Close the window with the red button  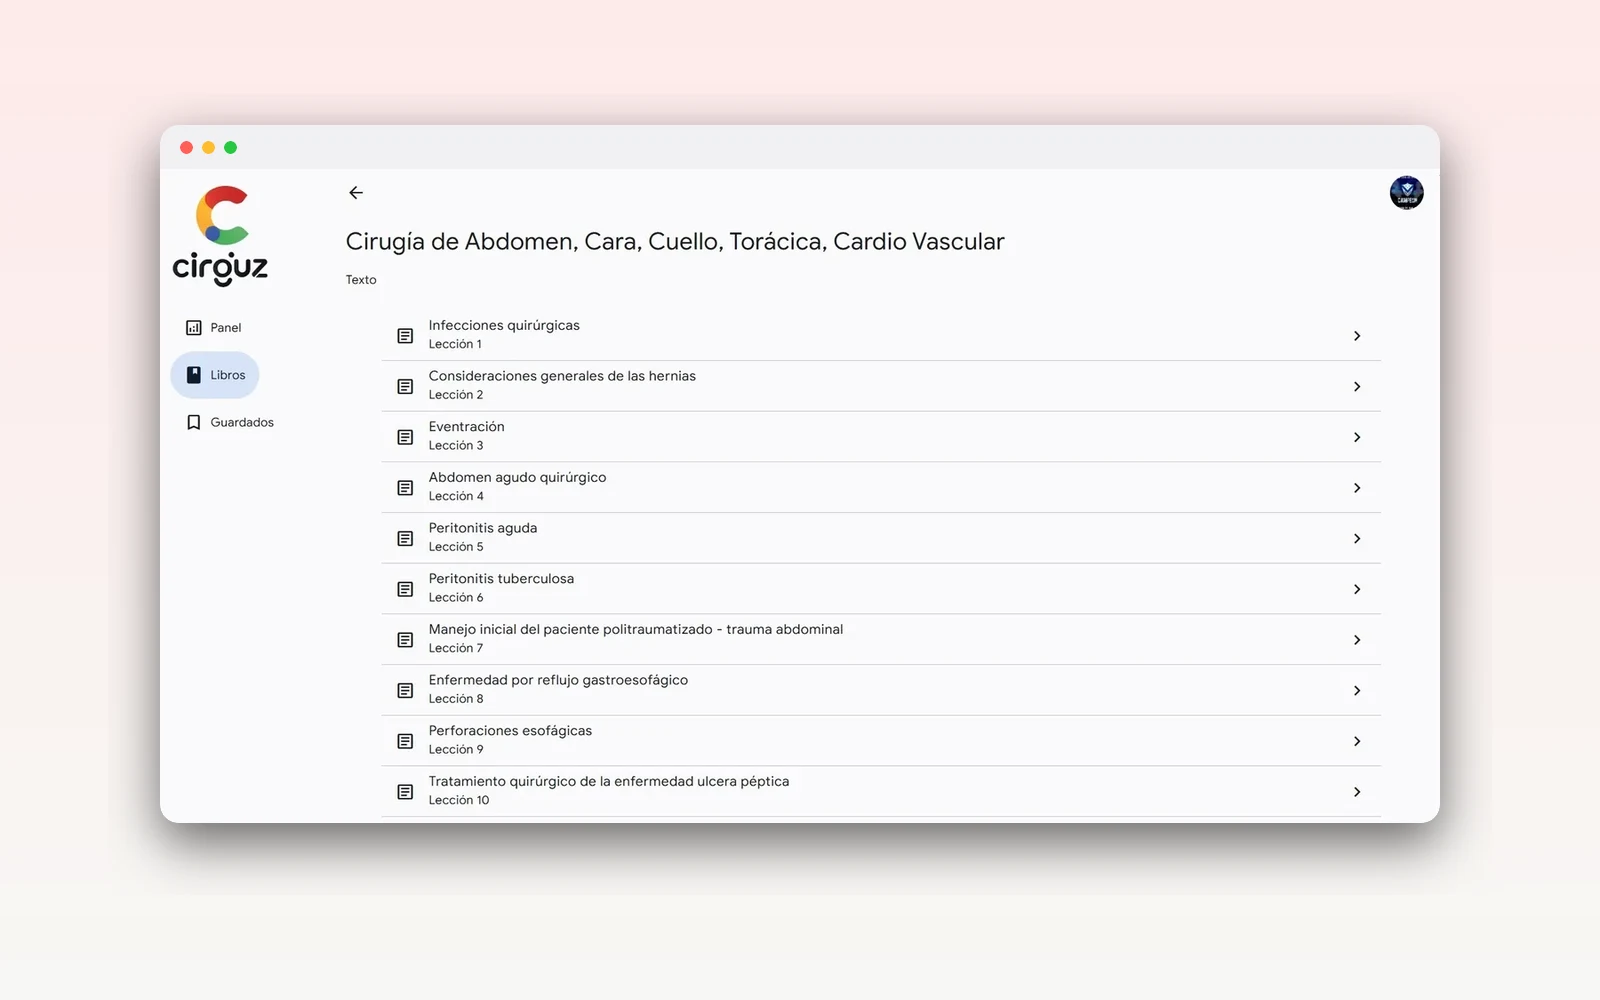[186, 148]
